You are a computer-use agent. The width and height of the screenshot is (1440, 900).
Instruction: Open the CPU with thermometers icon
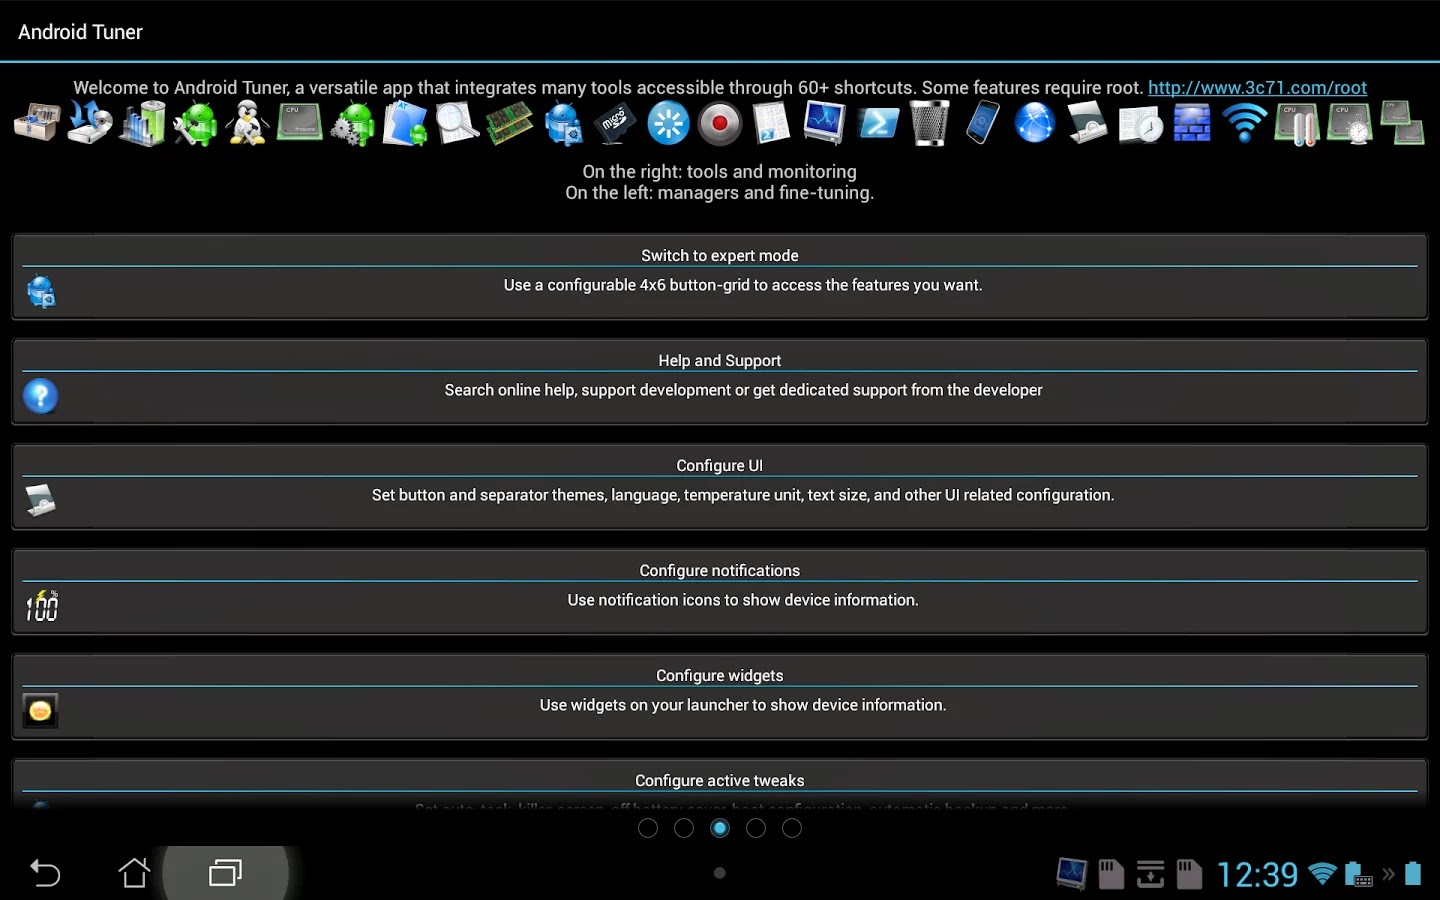pos(1297,124)
